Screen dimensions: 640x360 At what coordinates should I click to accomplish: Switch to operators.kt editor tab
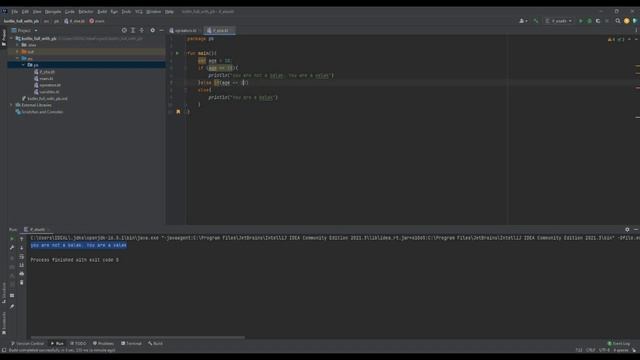click(183, 31)
